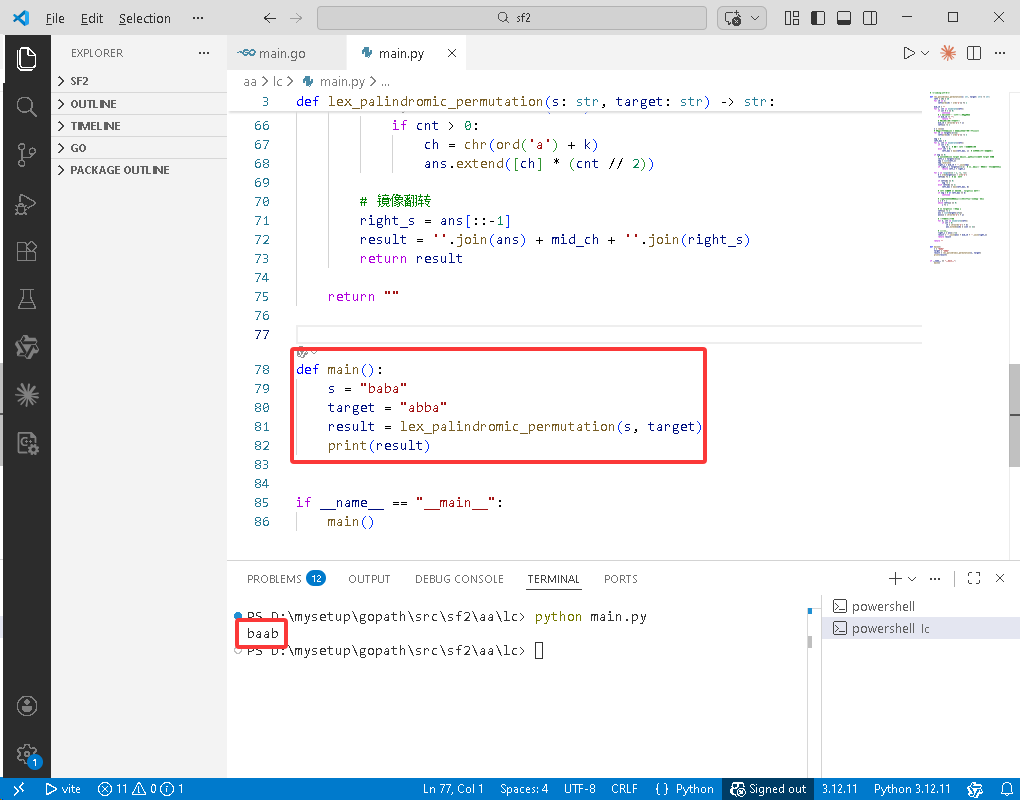Open Copilot chat dropdown in title bar
Viewport: 1020px width, 800px height.
click(755, 18)
